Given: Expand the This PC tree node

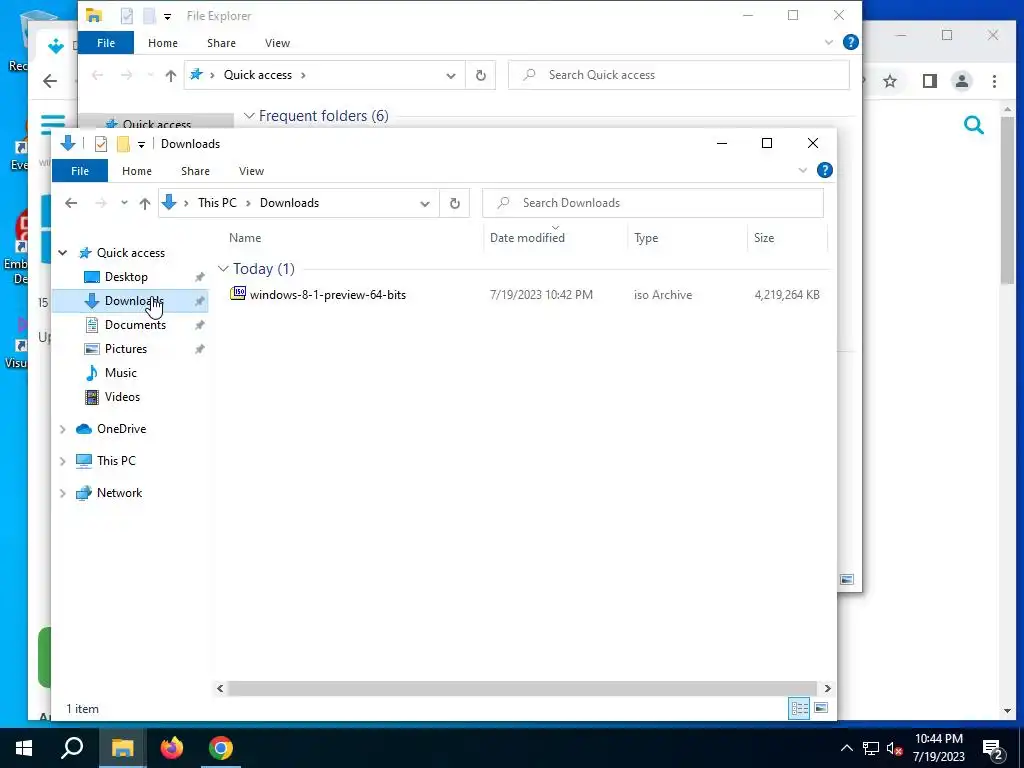Looking at the screenshot, I should click(x=63, y=461).
